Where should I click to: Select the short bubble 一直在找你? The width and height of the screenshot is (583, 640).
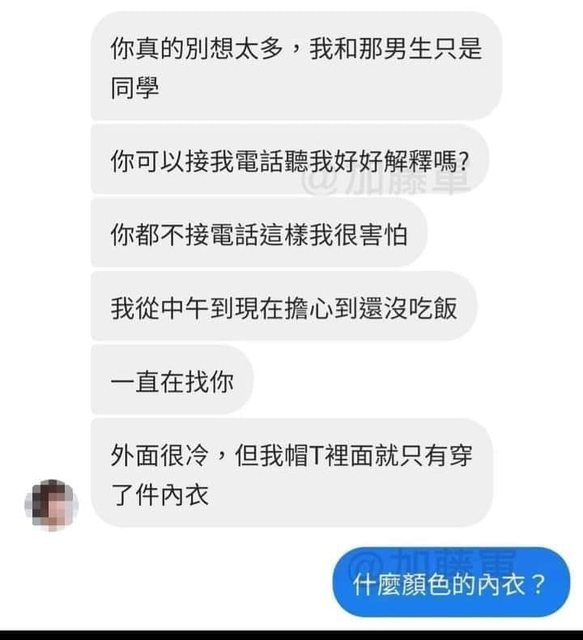(172, 380)
